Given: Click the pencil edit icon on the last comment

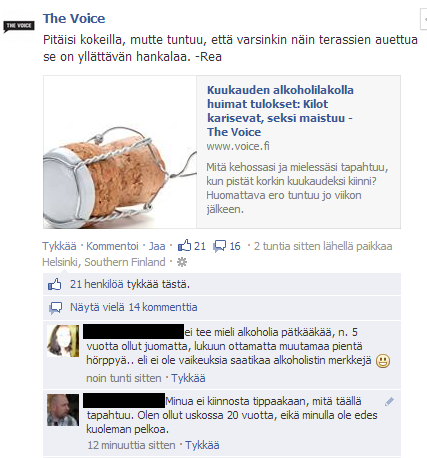Looking at the screenshot, I should pyautogui.click(x=389, y=402).
